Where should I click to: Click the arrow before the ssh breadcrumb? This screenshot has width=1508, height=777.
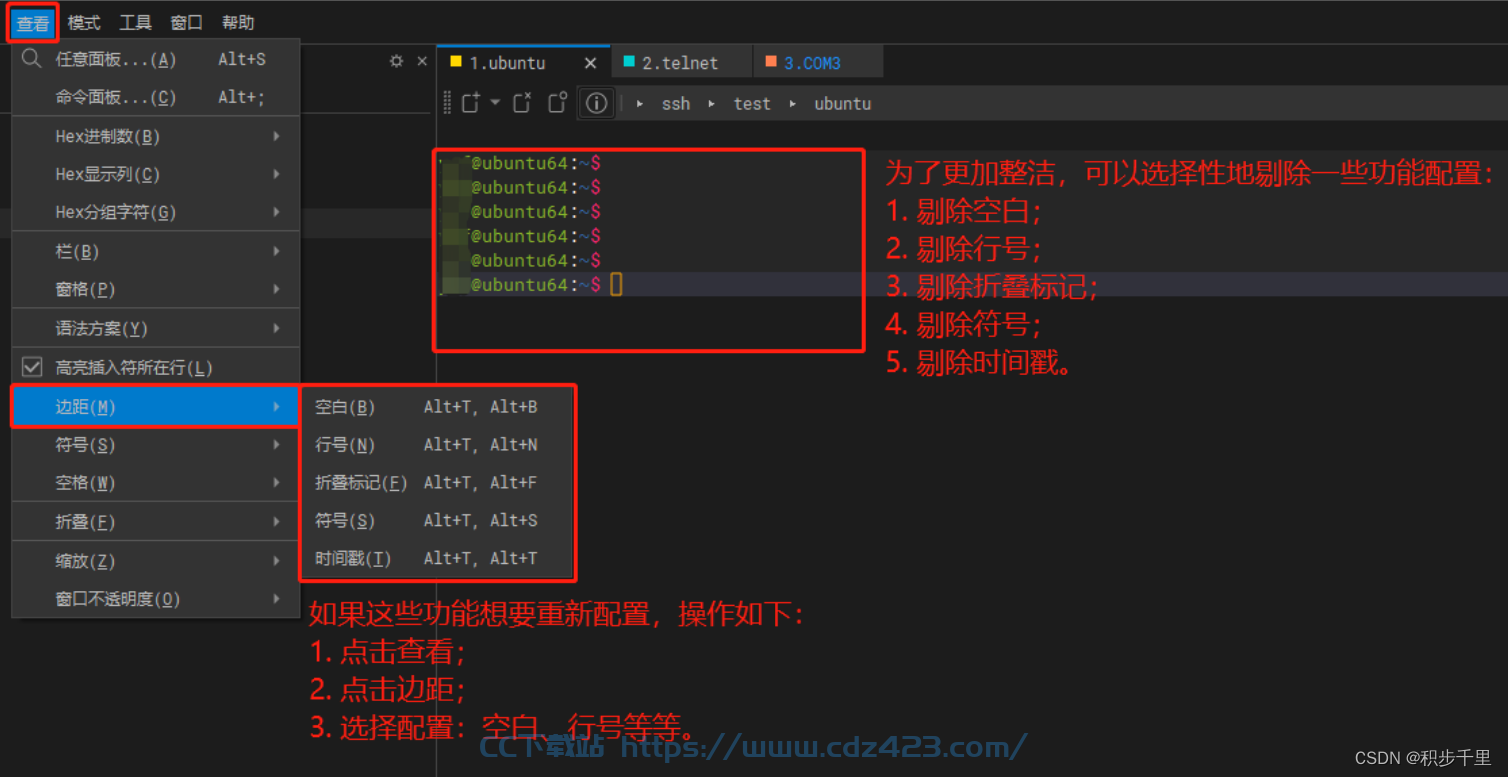click(640, 103)
